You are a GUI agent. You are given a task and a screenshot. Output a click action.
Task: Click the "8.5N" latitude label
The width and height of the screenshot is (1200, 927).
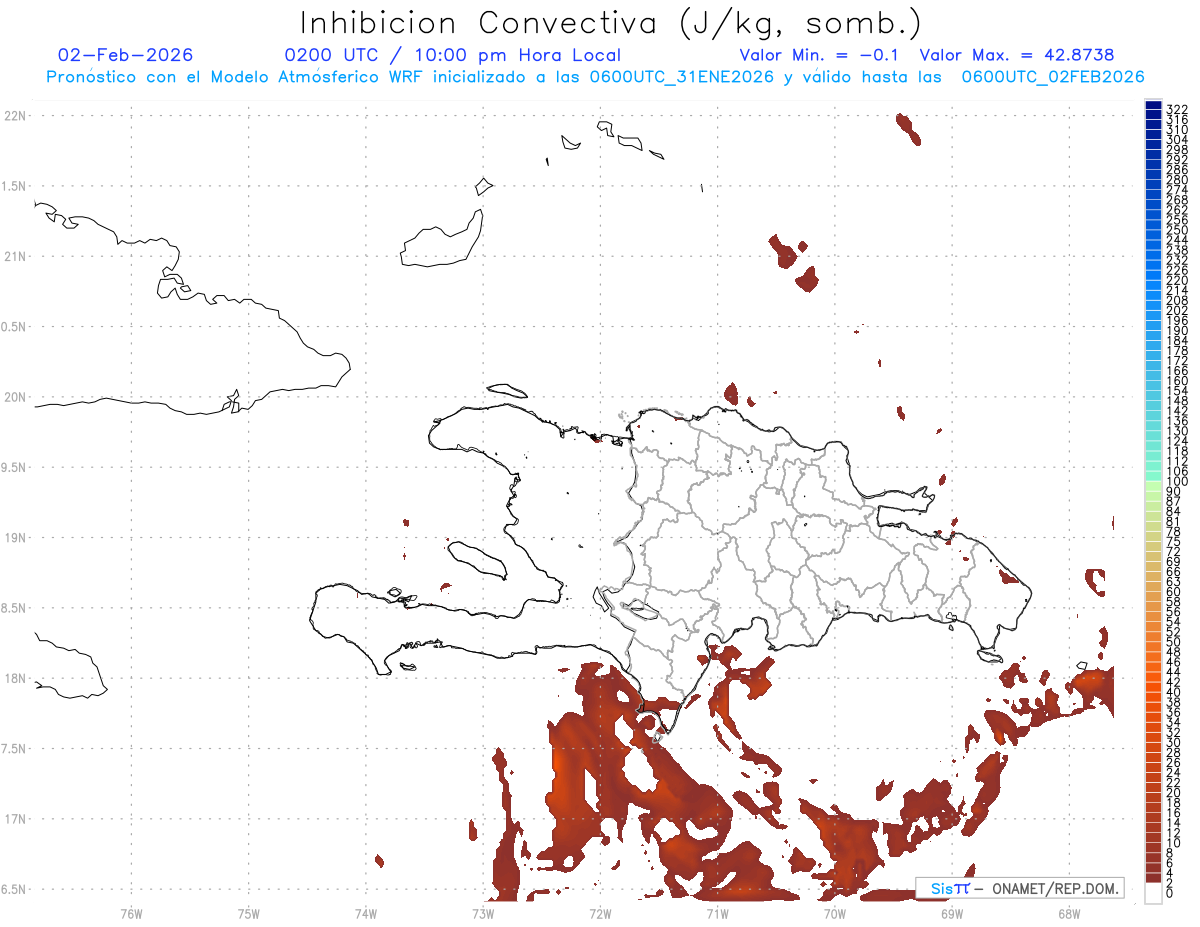click(x=15, y=608)
